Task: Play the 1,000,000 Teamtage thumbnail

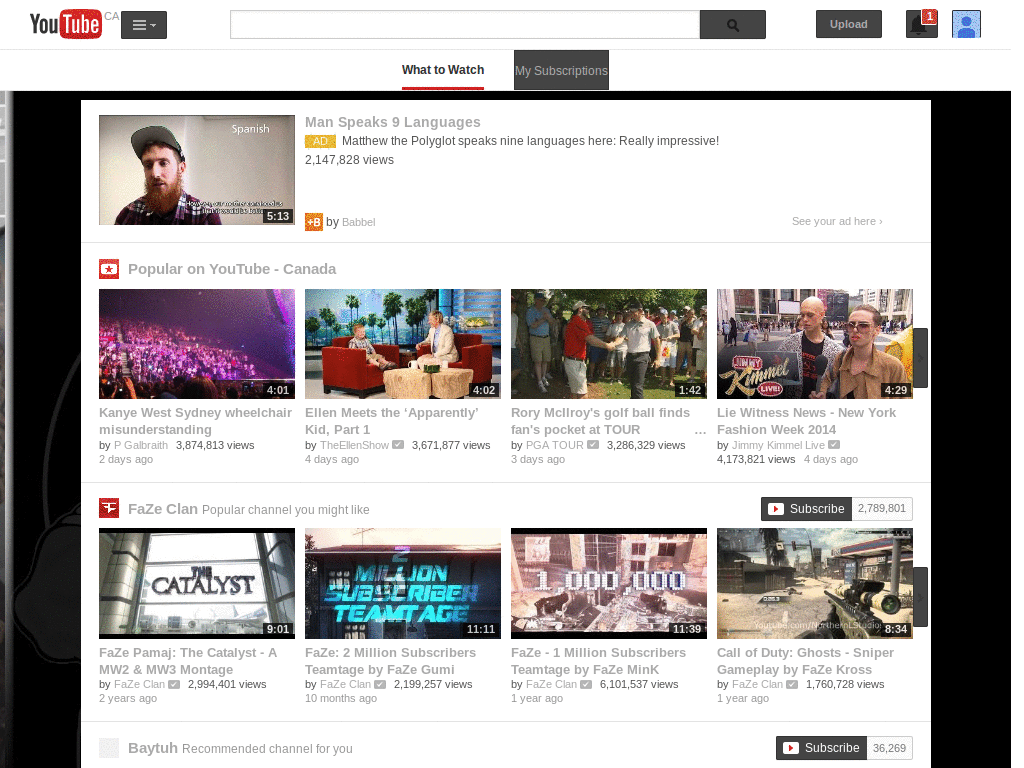Action: coord(609,583)
